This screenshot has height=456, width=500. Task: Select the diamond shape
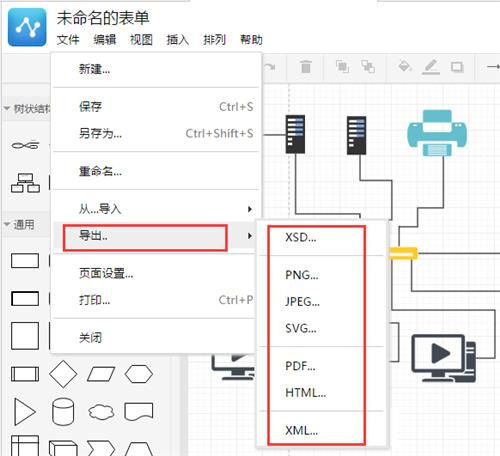63,374
